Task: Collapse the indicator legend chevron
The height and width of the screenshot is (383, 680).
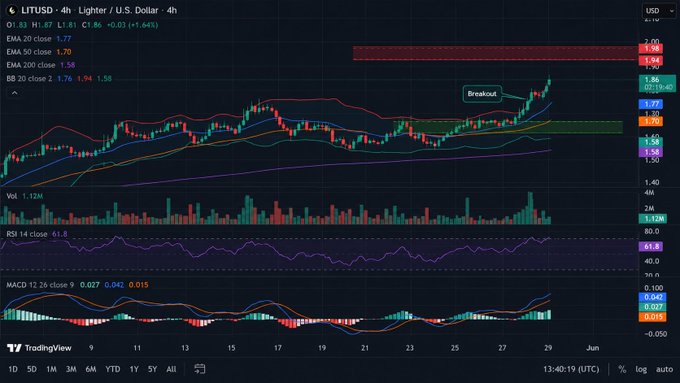Action: (x=14, y=93)
